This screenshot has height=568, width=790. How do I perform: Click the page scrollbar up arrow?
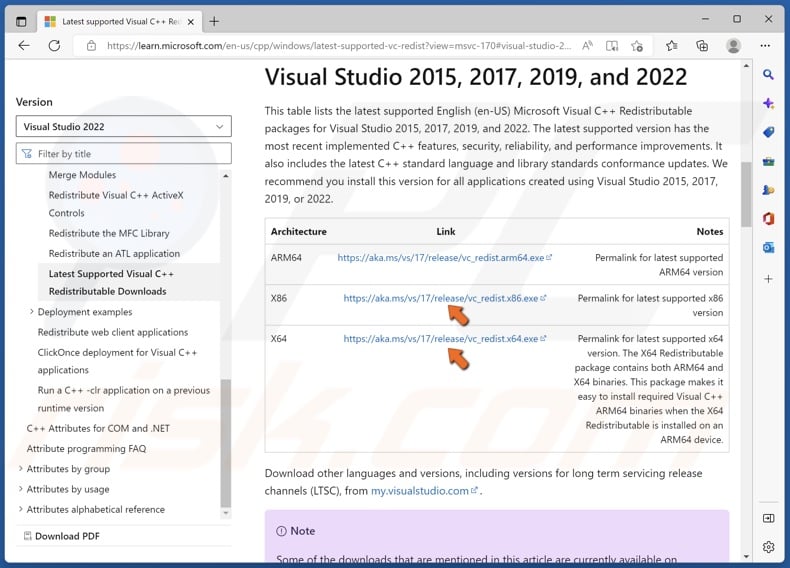coord(746,66)
